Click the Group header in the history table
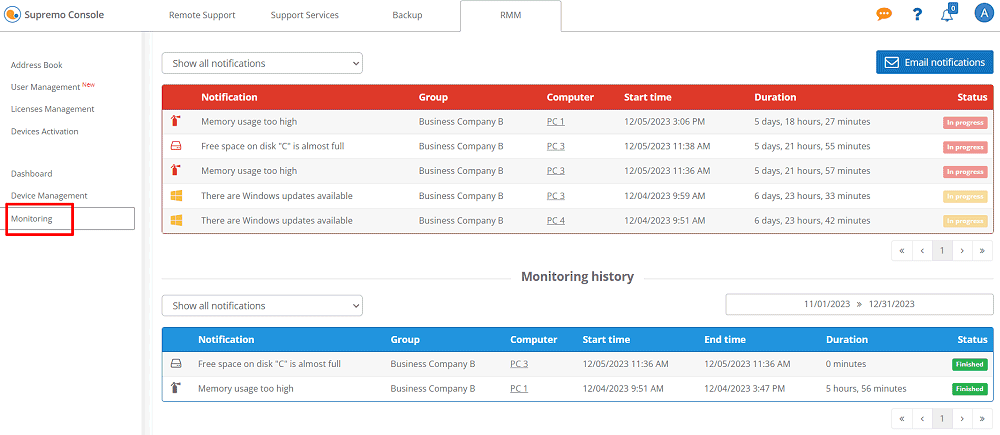The height and width of the screenshot is (435, 1000). 405,339
